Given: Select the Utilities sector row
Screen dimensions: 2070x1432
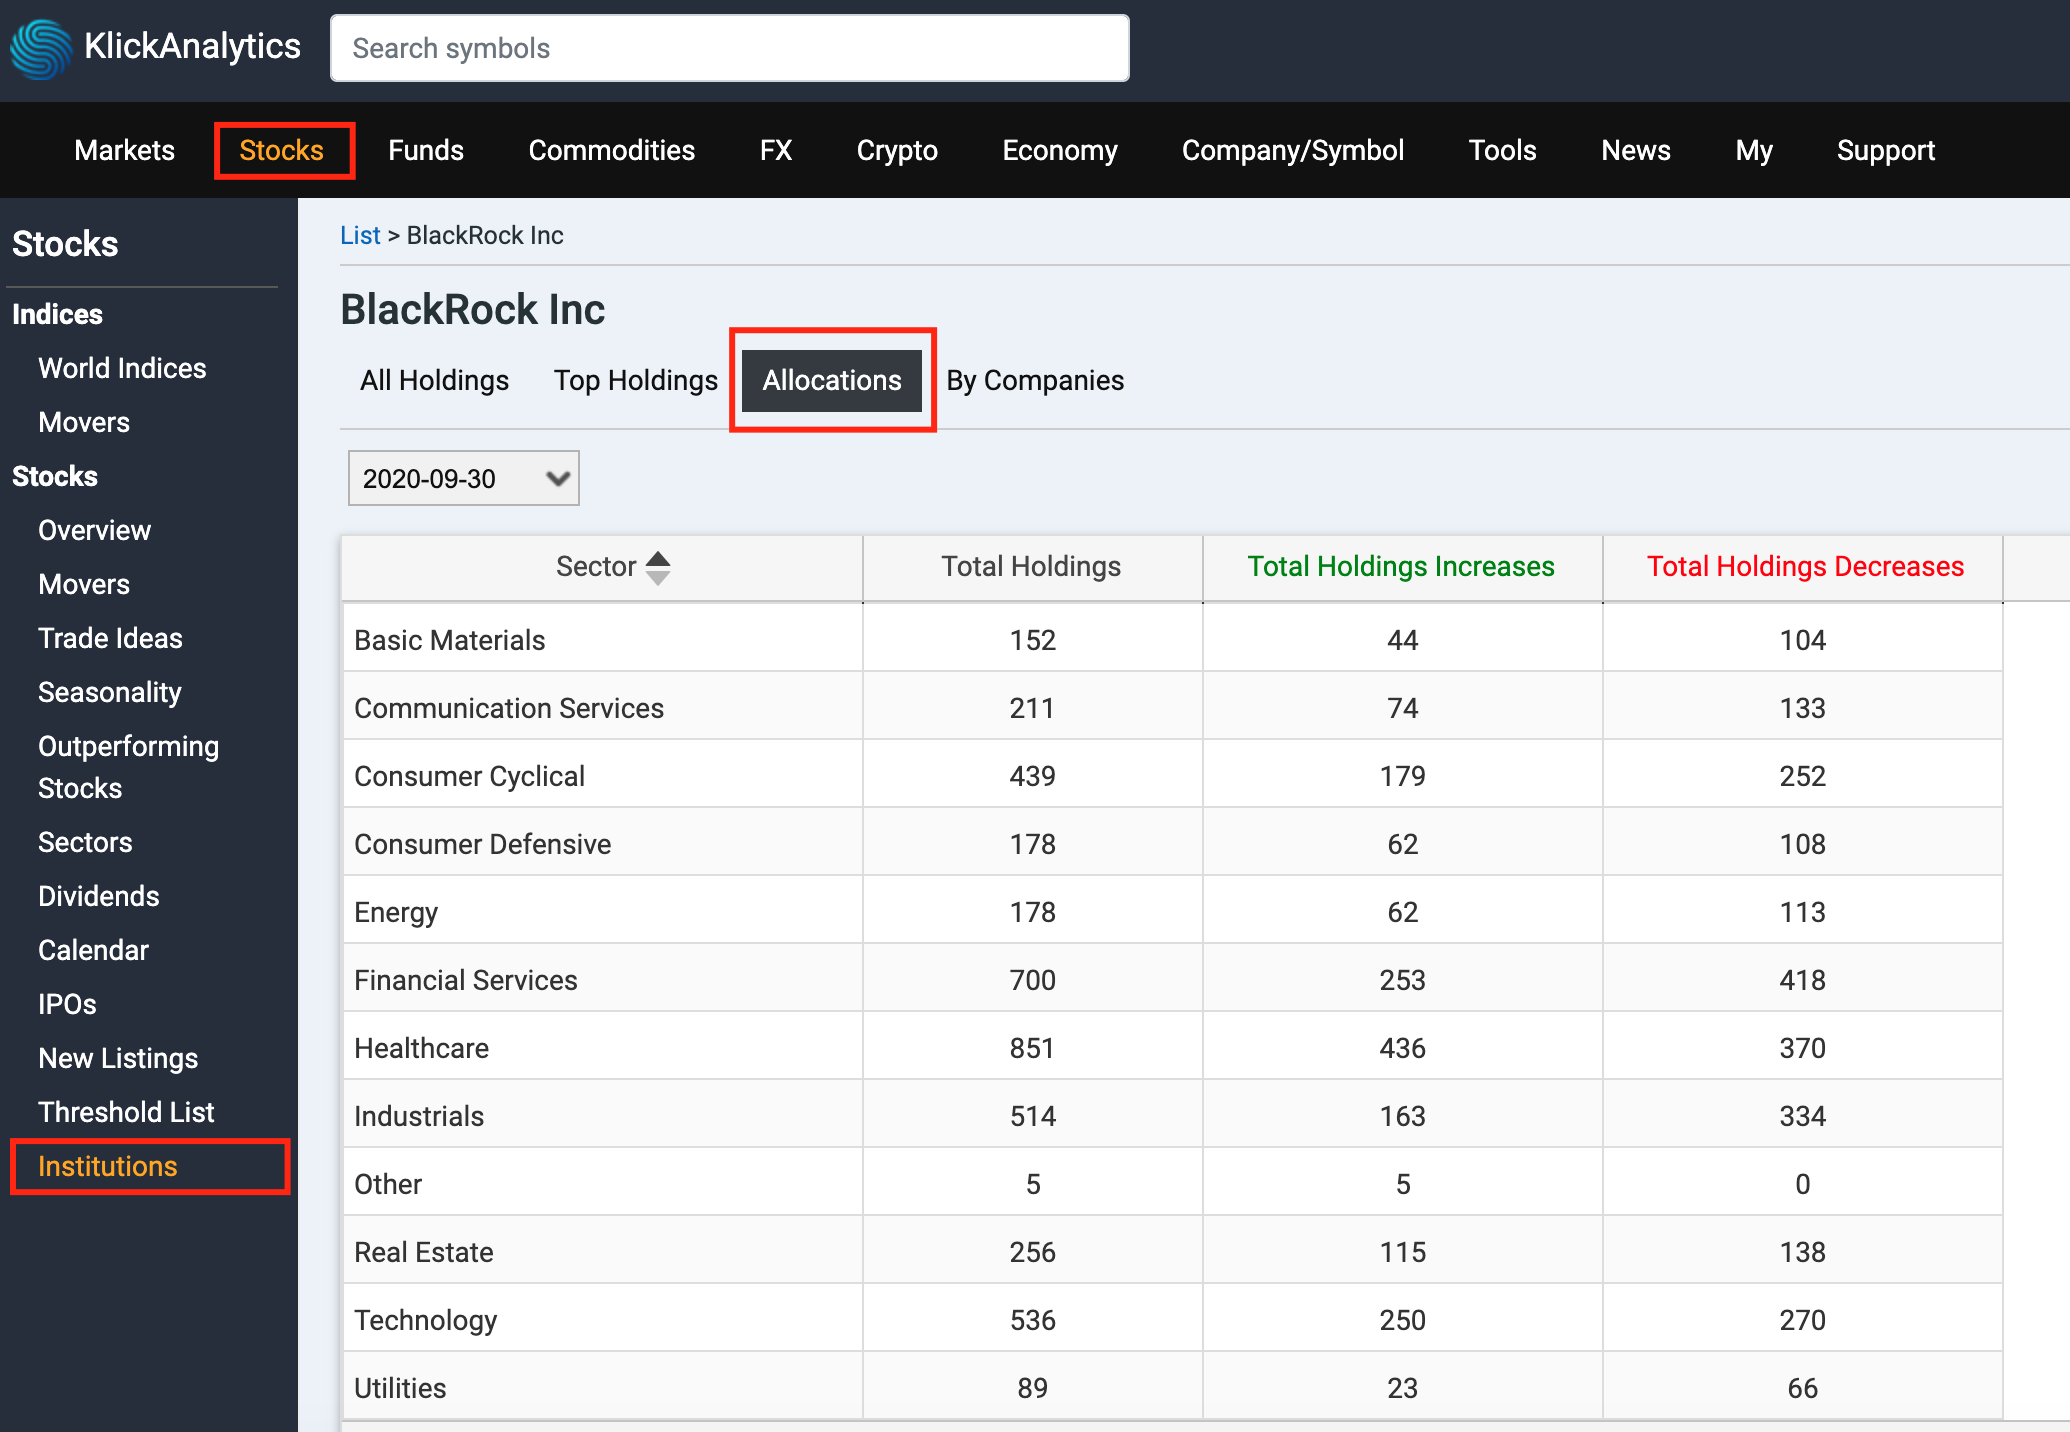Looking at the screenshot, I should point(1172,1387).
